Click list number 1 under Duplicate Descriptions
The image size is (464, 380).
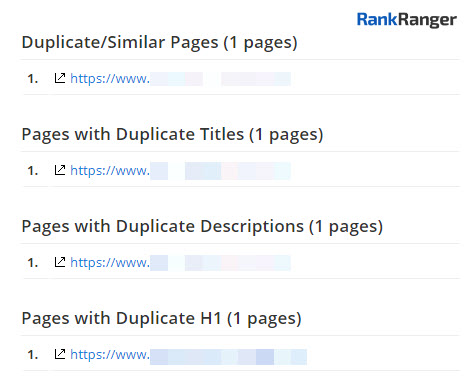[33, 263]
